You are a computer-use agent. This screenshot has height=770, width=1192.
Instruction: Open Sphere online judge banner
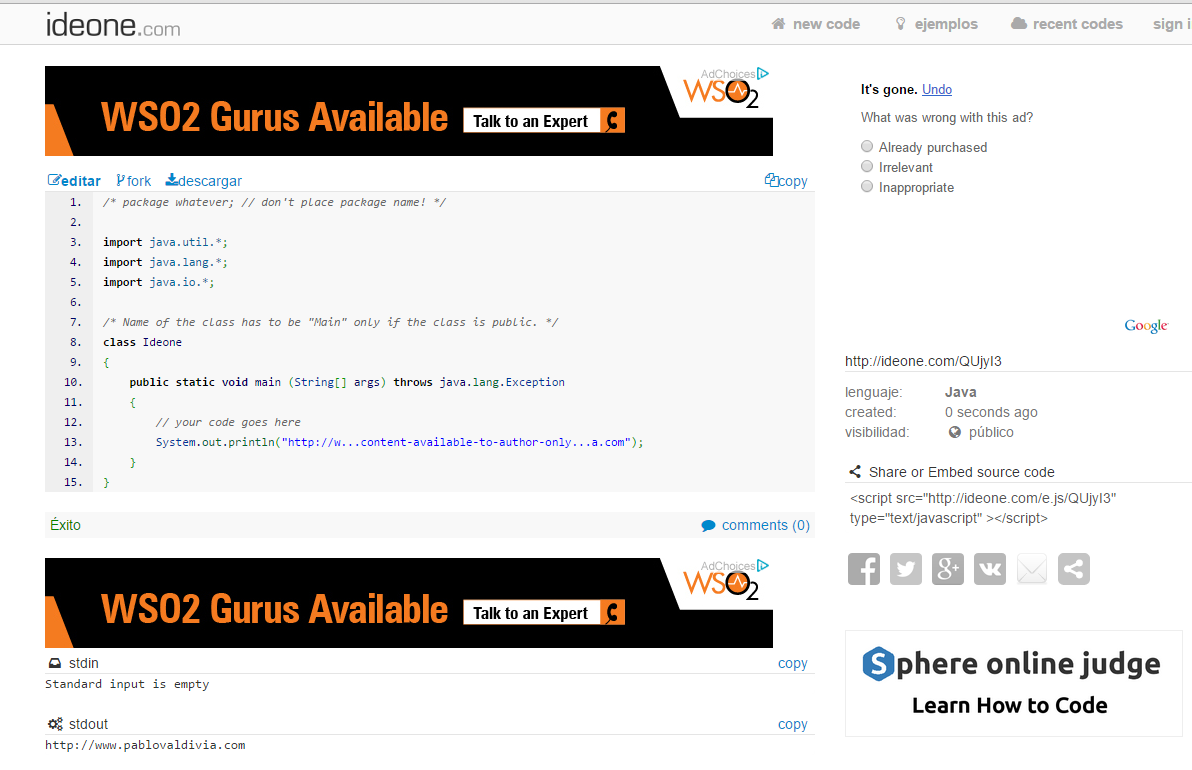pos(1013,683)
